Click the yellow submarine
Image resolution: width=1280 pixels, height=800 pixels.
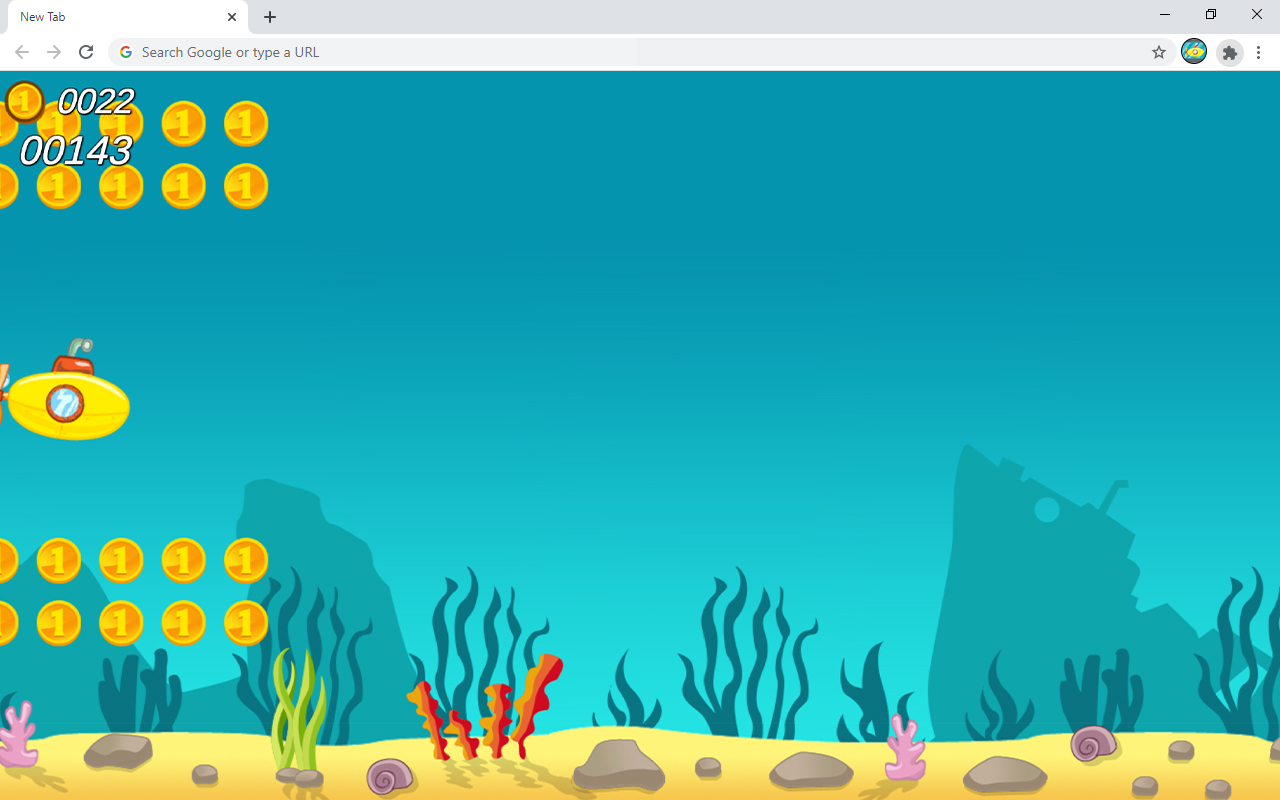tap(64, 392)
